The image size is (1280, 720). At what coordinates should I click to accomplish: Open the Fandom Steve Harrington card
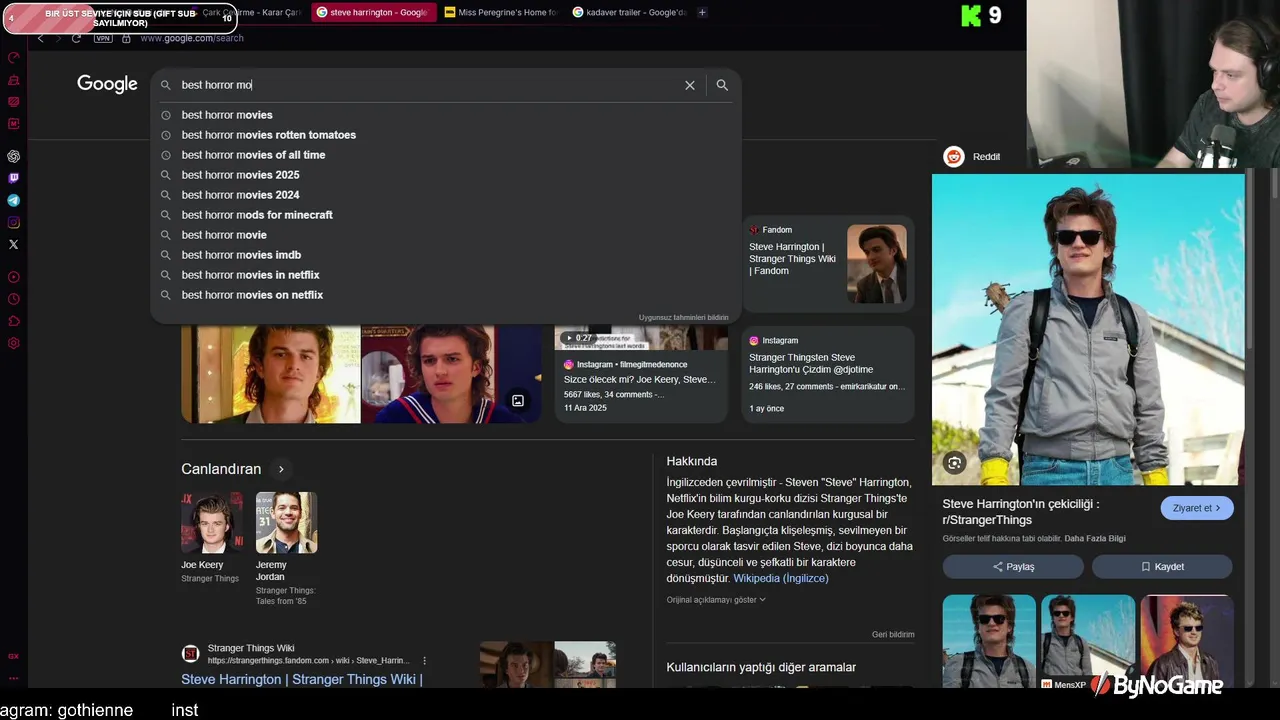coord(828,264)
